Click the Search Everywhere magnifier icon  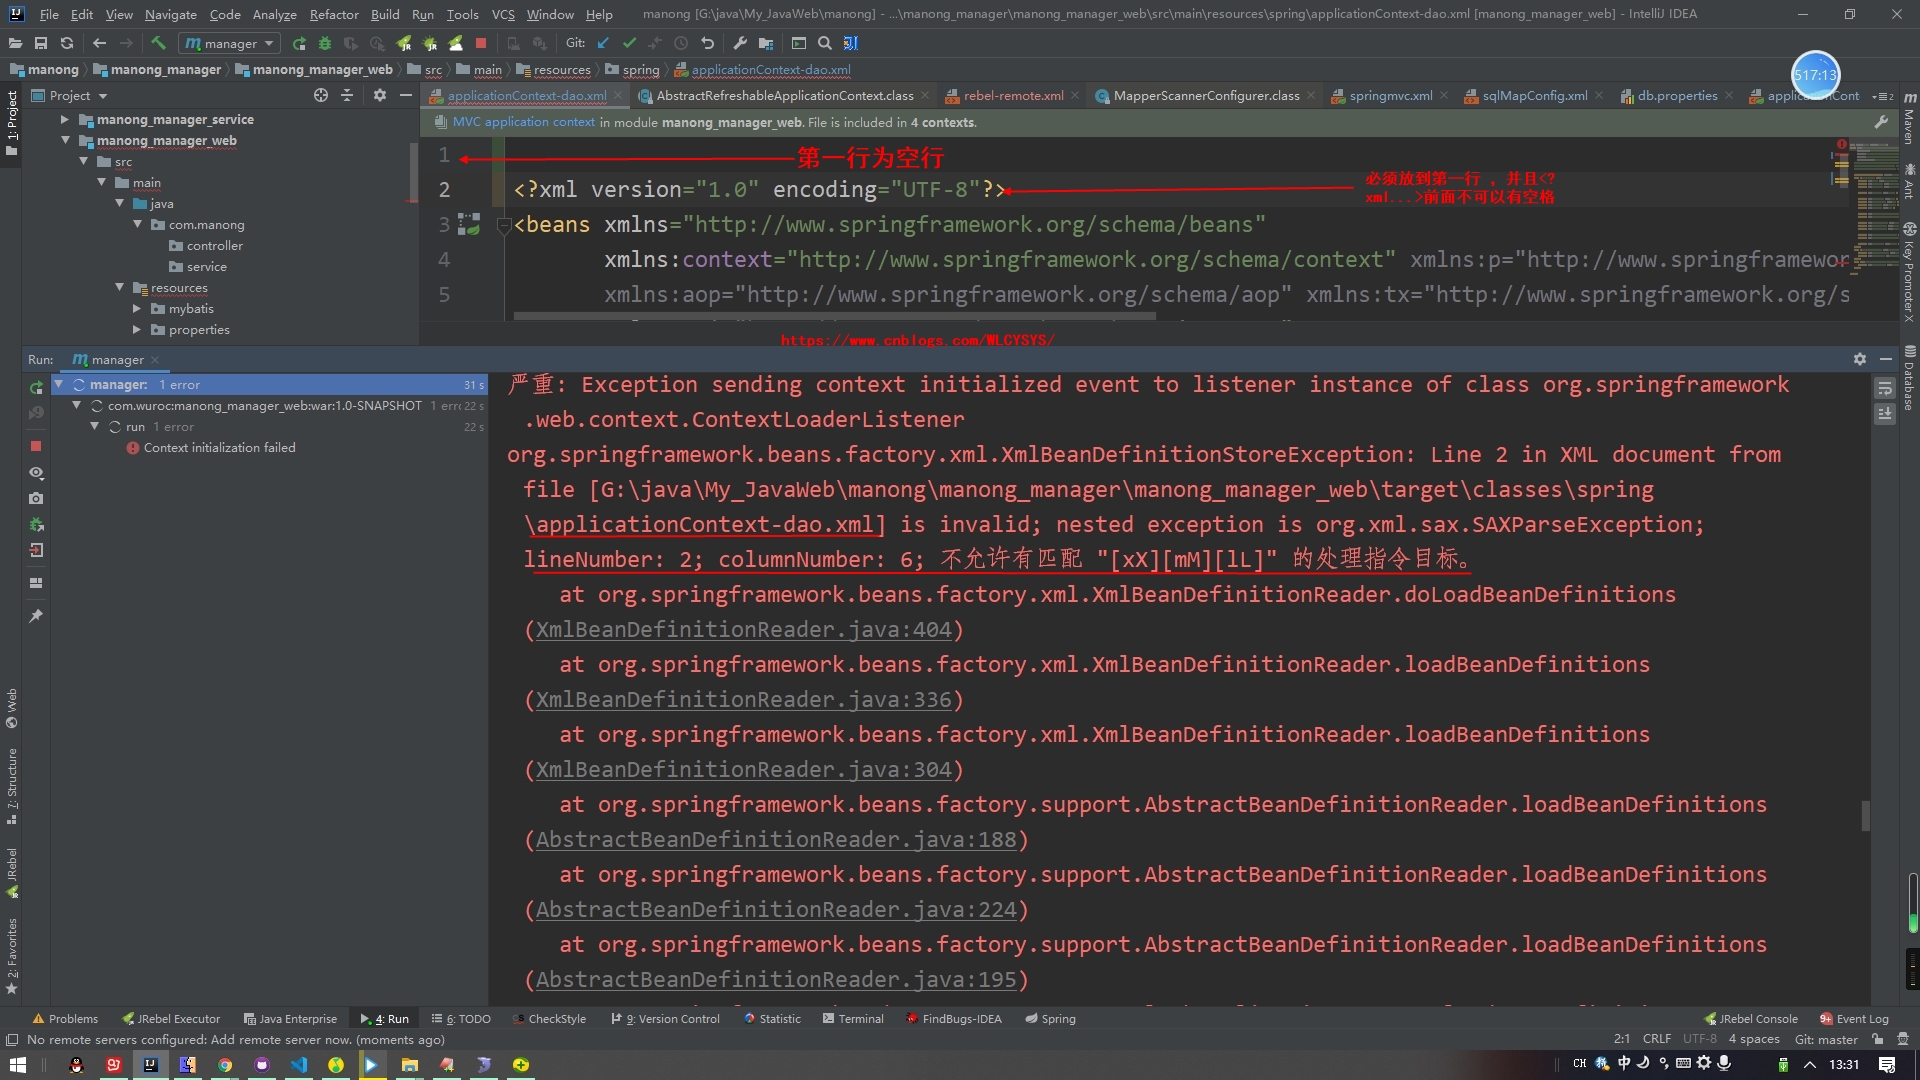825,43
